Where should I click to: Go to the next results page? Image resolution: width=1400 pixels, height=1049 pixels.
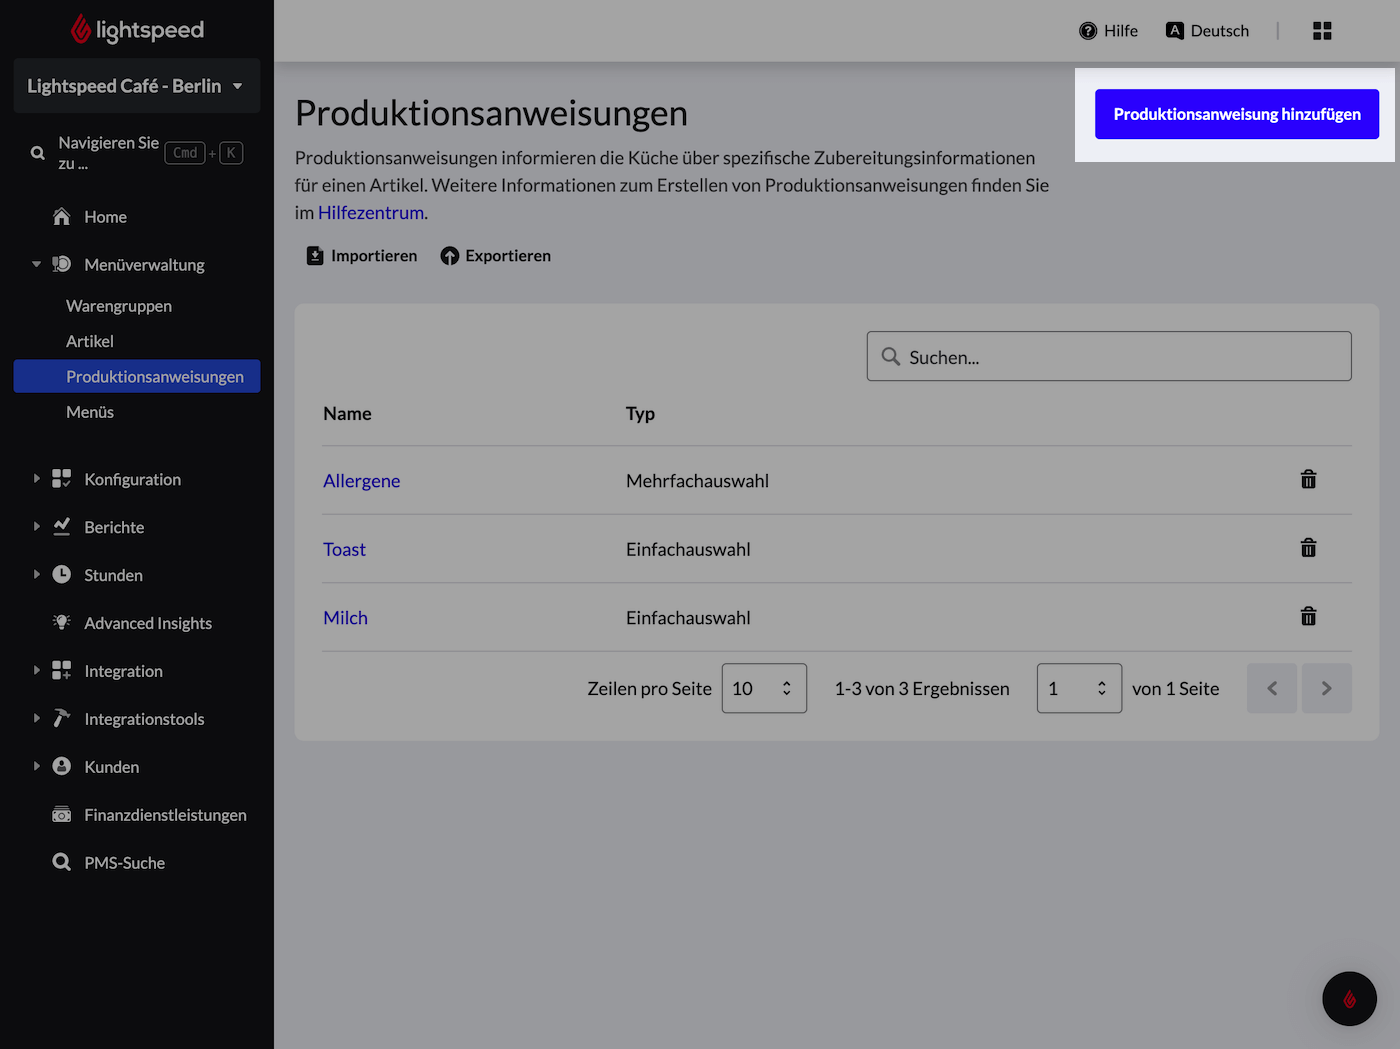(x=1327, y=688)
